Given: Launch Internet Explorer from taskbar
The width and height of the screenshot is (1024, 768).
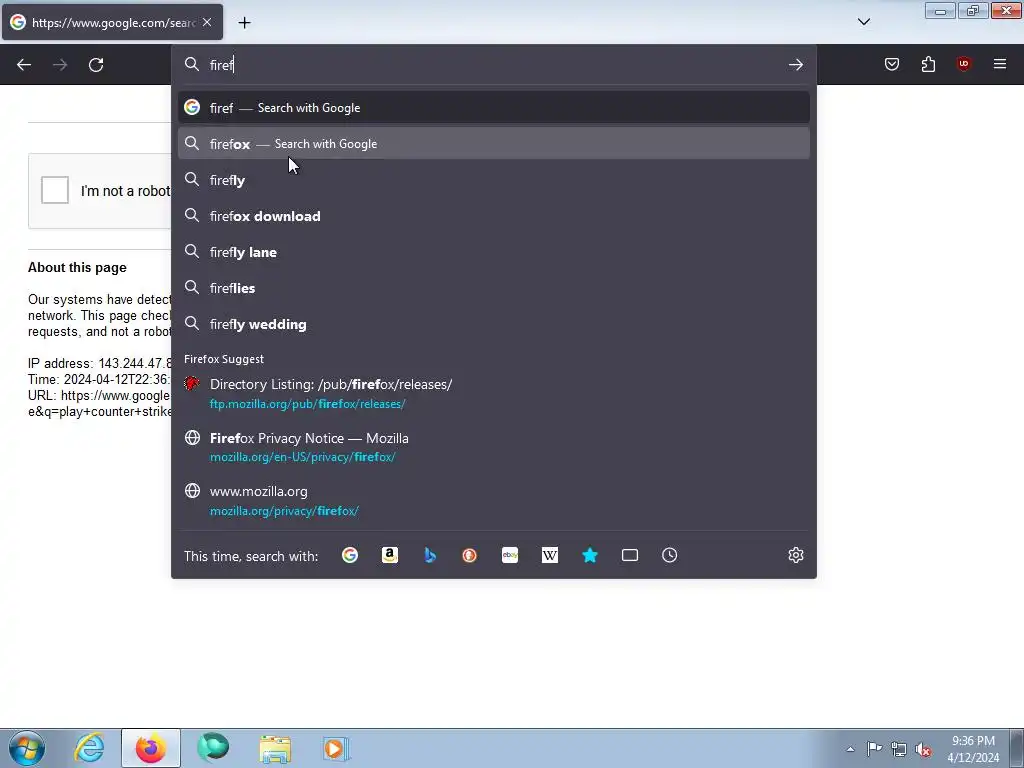Looking at the screenshot, I should pos(89,748).
